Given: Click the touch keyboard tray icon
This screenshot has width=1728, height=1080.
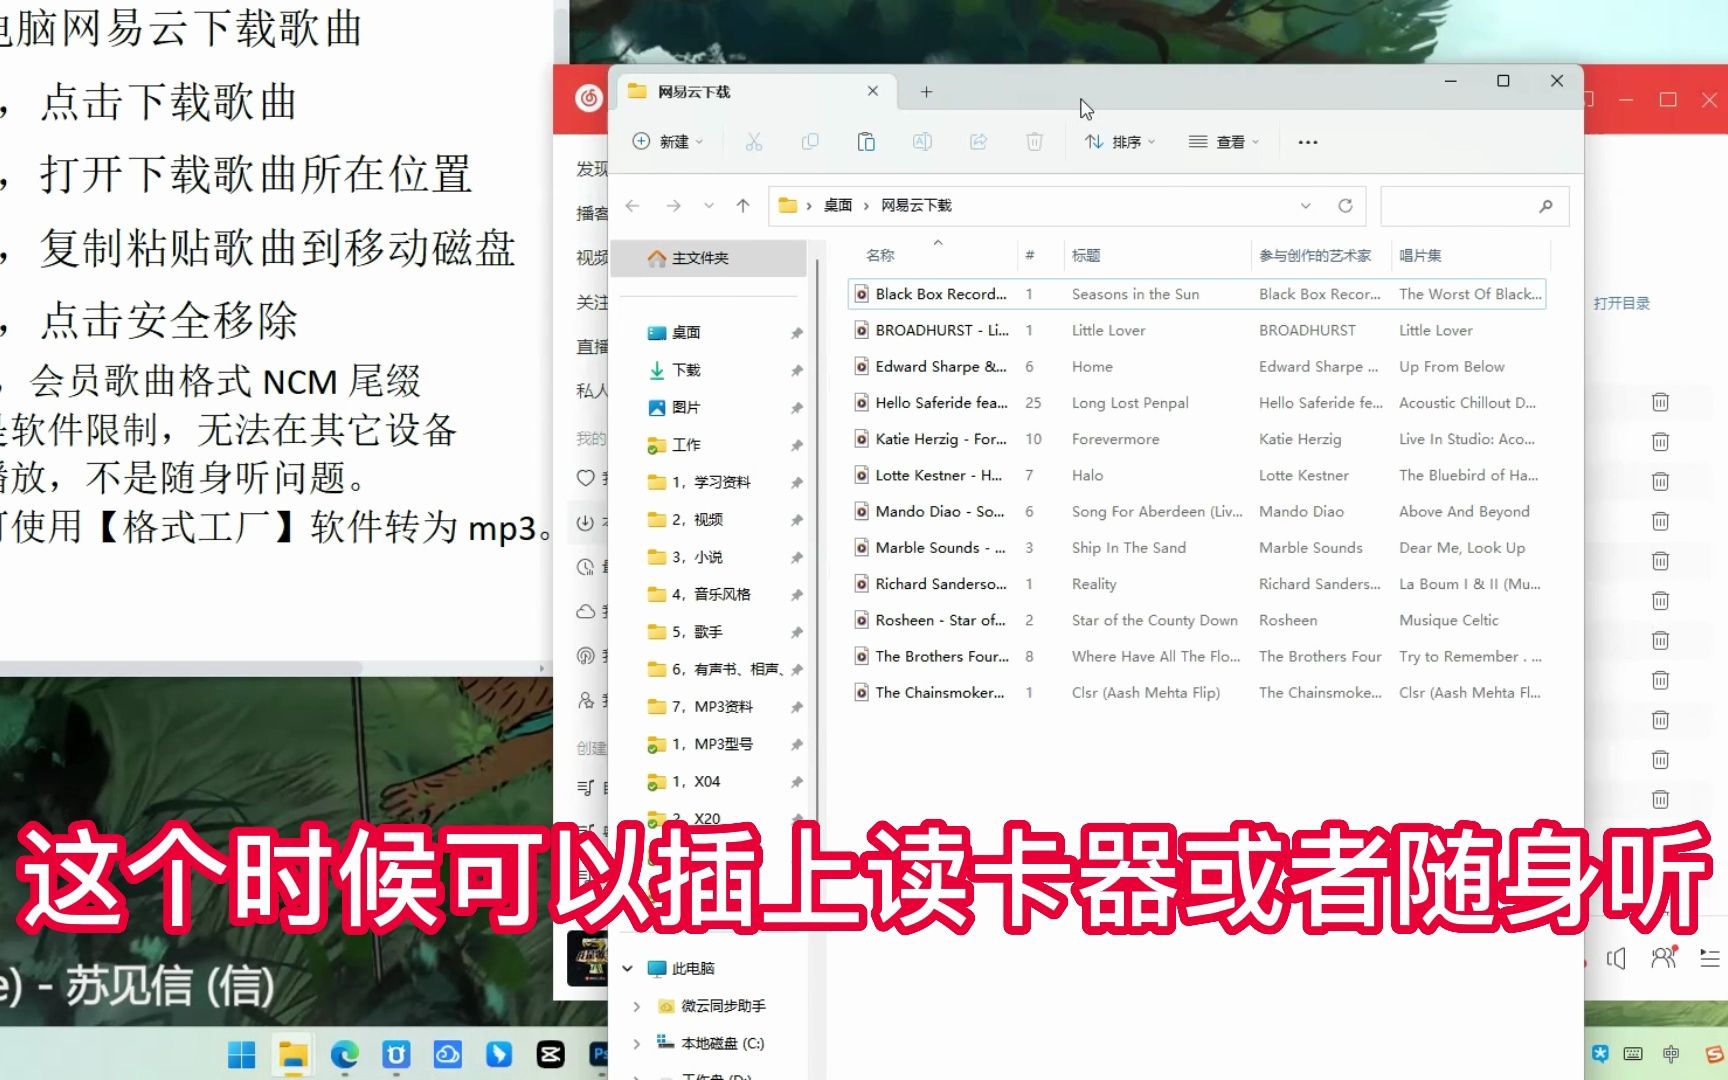Looking at the screenshot, I should (1633, 1054).
